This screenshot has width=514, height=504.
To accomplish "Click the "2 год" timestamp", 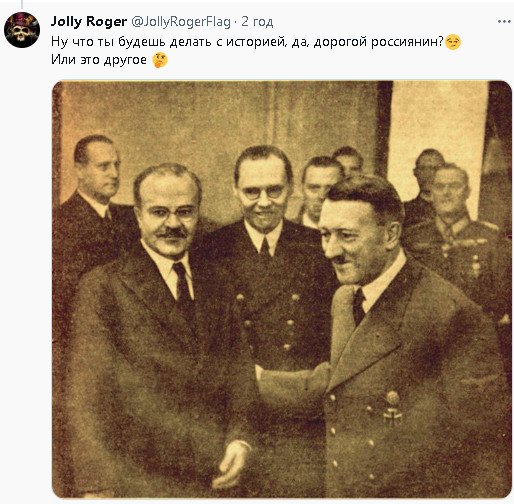I will coord(257,22).
